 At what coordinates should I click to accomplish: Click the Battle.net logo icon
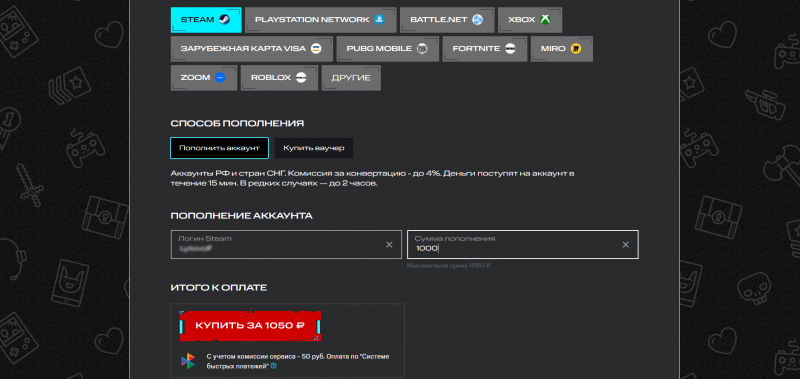tap(477, 20)
